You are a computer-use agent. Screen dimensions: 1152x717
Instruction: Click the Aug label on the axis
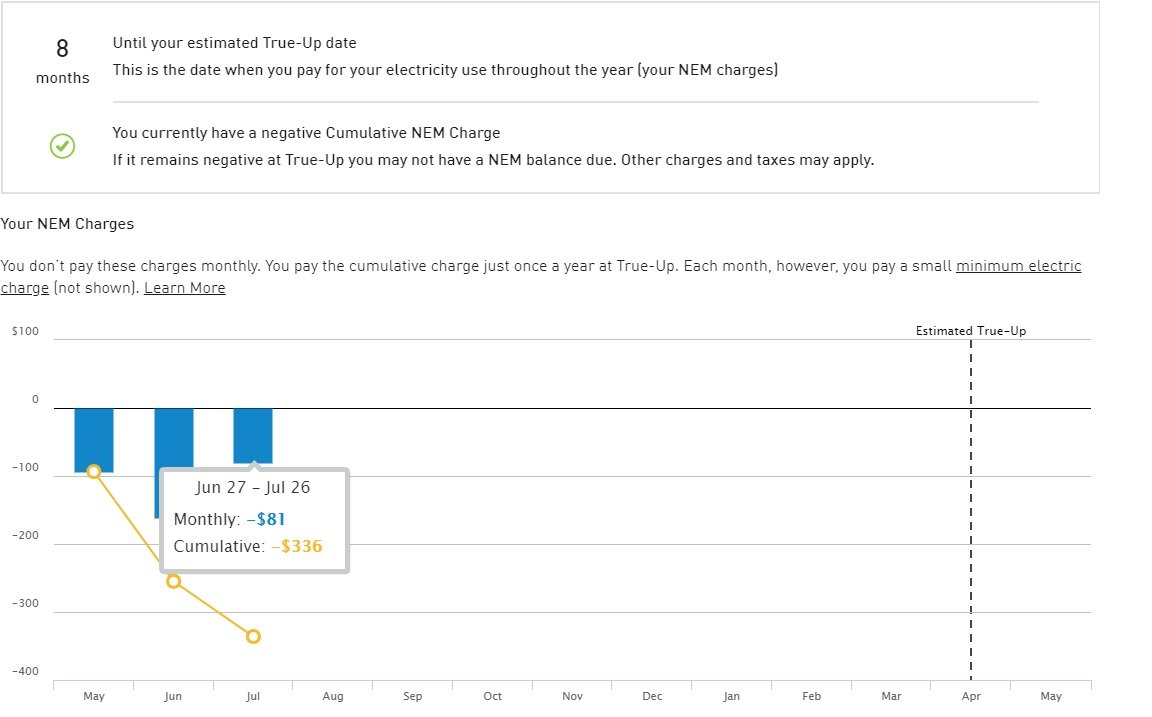(x=333, y=696)
